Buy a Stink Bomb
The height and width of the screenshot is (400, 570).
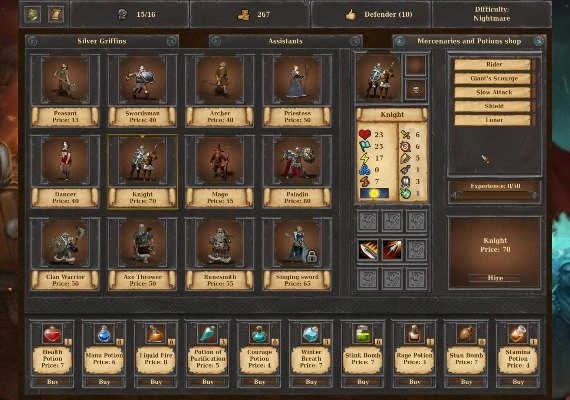(363, 382)
